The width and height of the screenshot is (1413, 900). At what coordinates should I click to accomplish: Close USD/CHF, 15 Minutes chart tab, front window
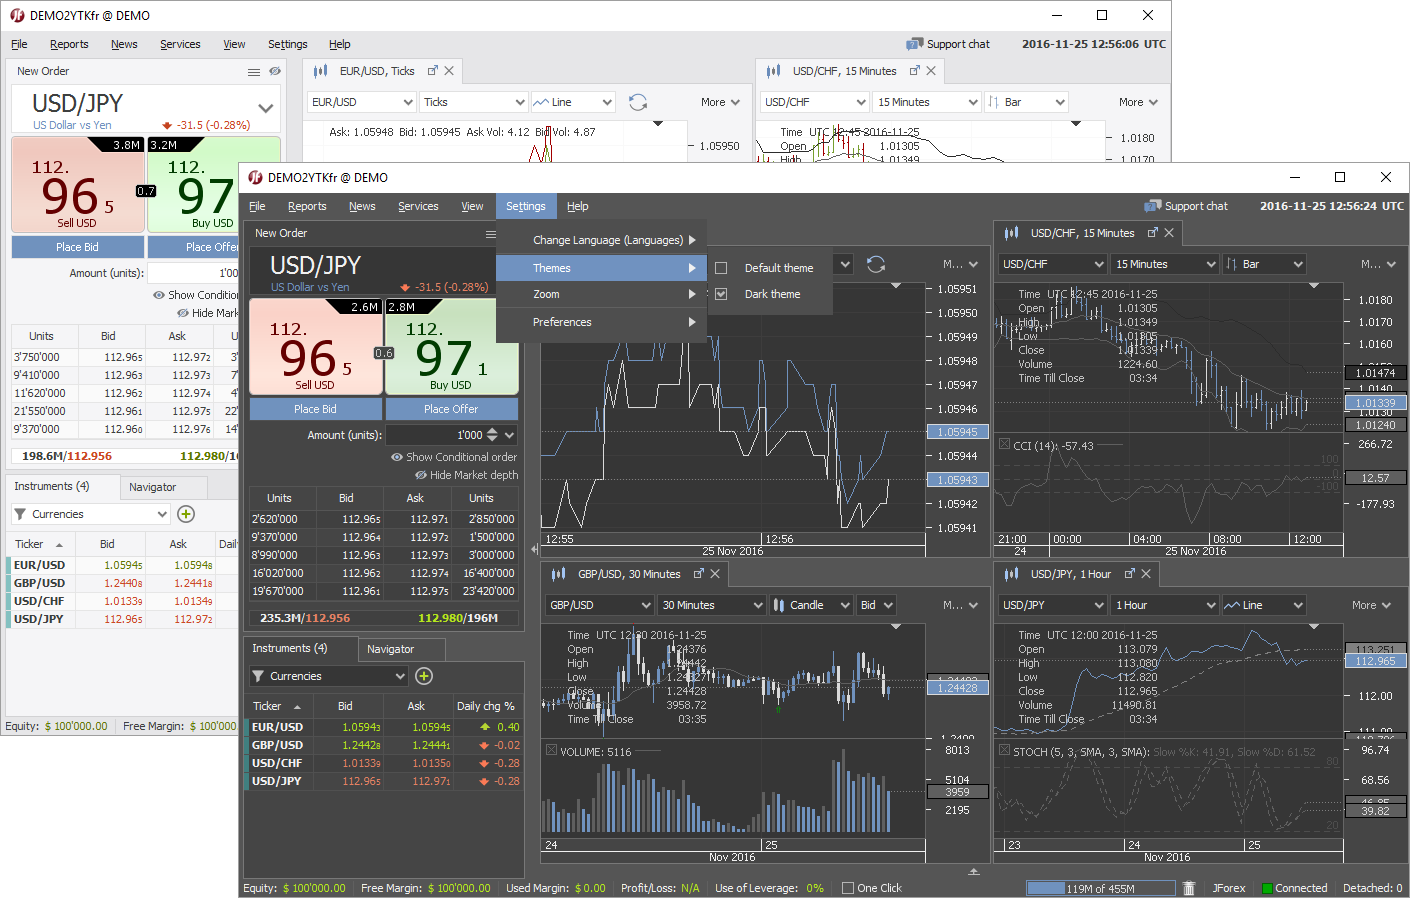(x=1169, y=233)
